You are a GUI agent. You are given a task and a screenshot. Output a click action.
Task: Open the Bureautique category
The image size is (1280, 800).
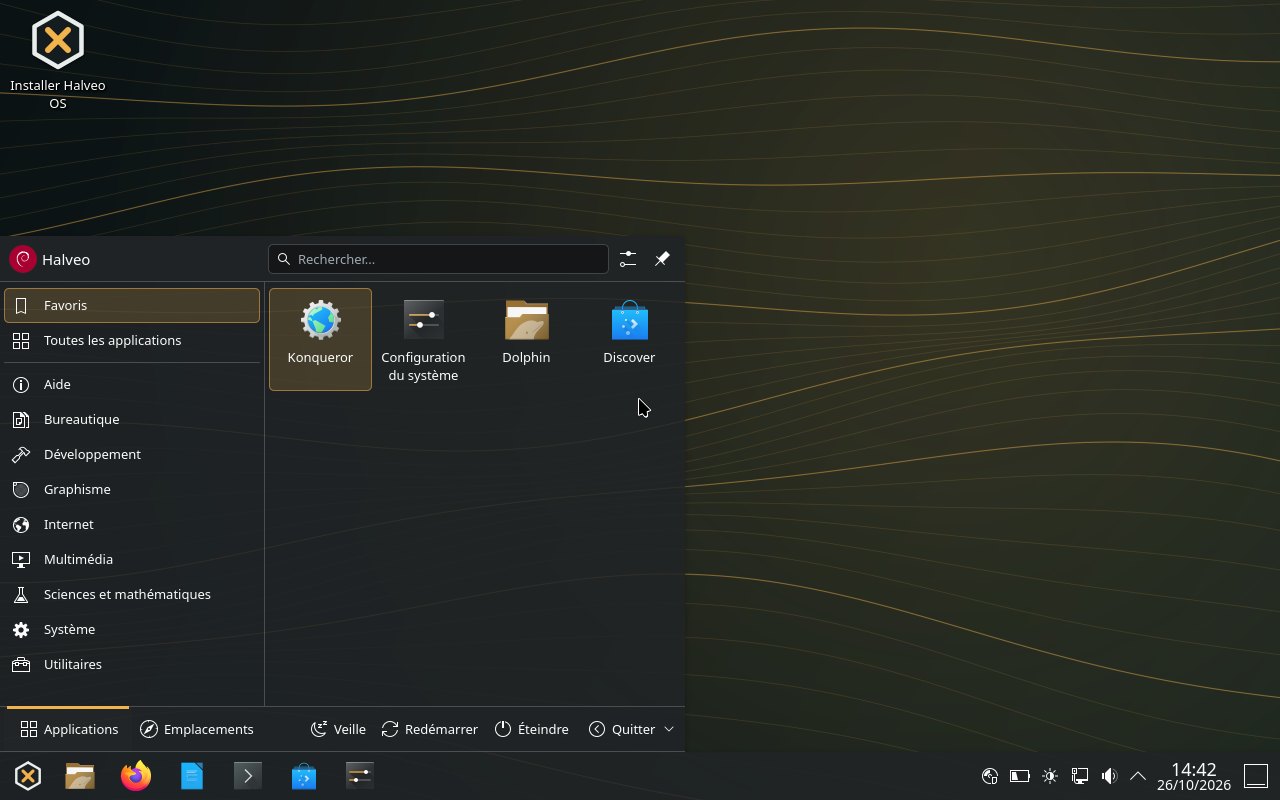click(132, 419)
